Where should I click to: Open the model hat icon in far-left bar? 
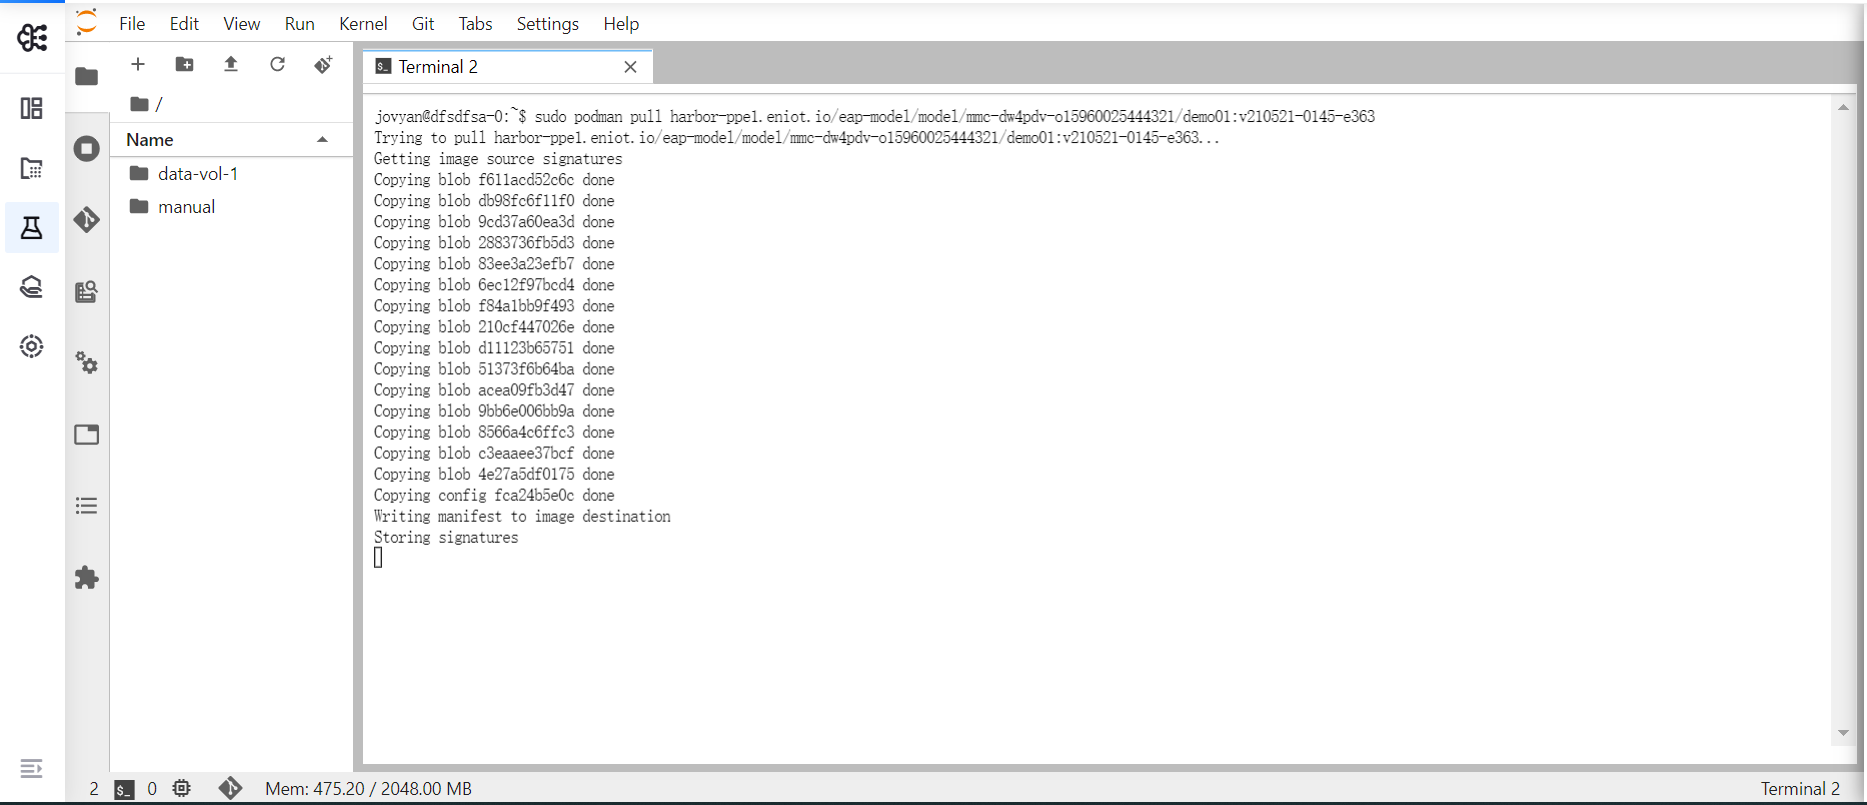(32, 288)
